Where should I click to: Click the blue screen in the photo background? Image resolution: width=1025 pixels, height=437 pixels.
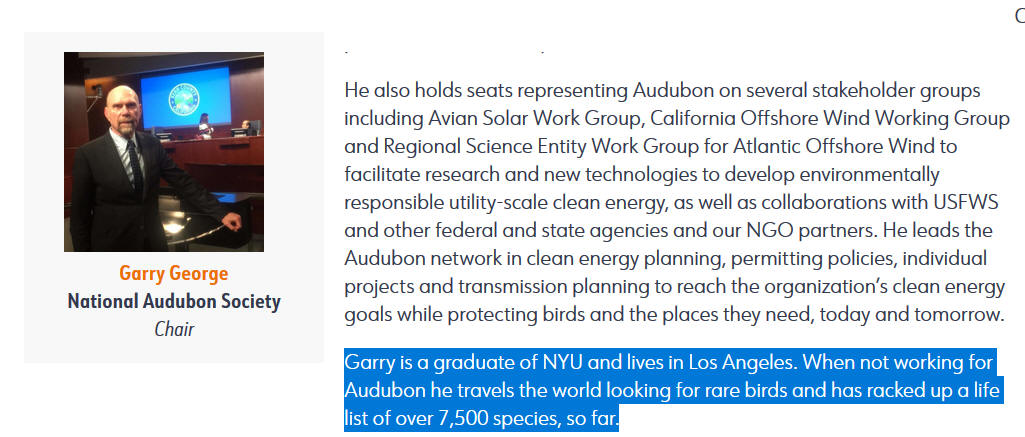(186, 97)
